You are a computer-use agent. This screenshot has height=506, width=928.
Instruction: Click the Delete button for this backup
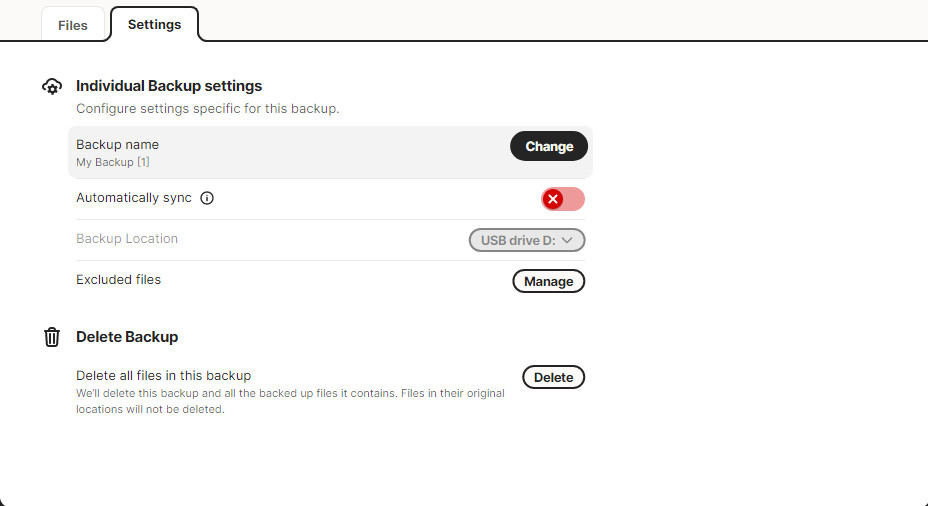pyautogui.click(x=553, y=377)
